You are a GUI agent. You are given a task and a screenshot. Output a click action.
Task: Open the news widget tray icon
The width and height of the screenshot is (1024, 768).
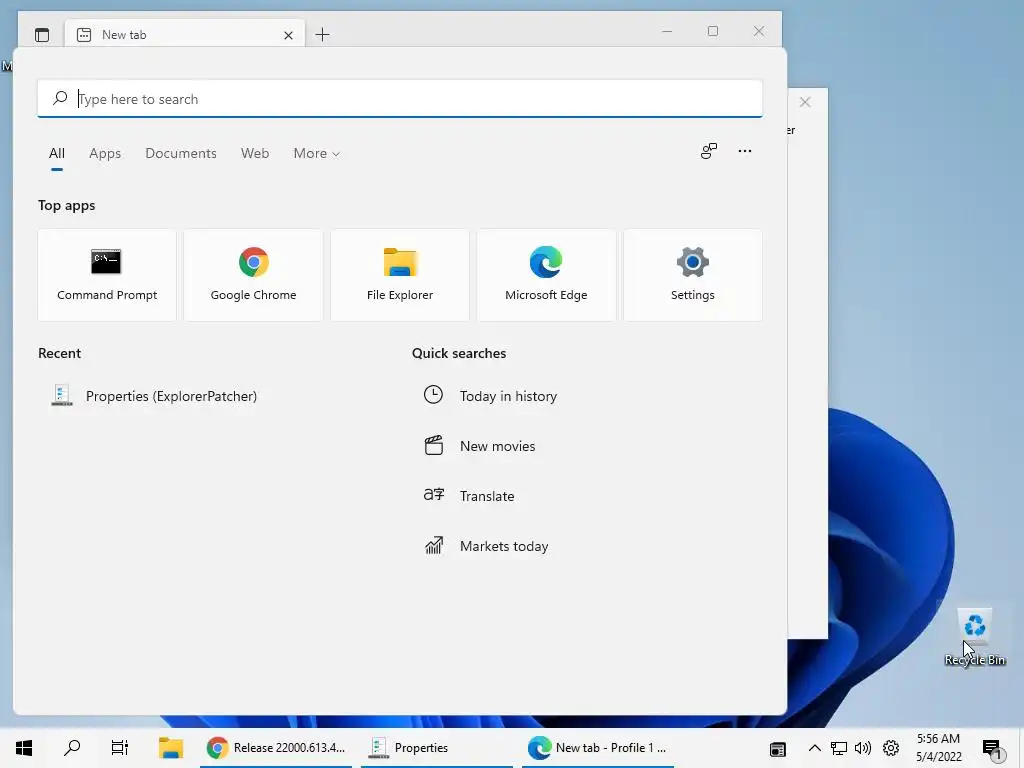tap(777, 748)
